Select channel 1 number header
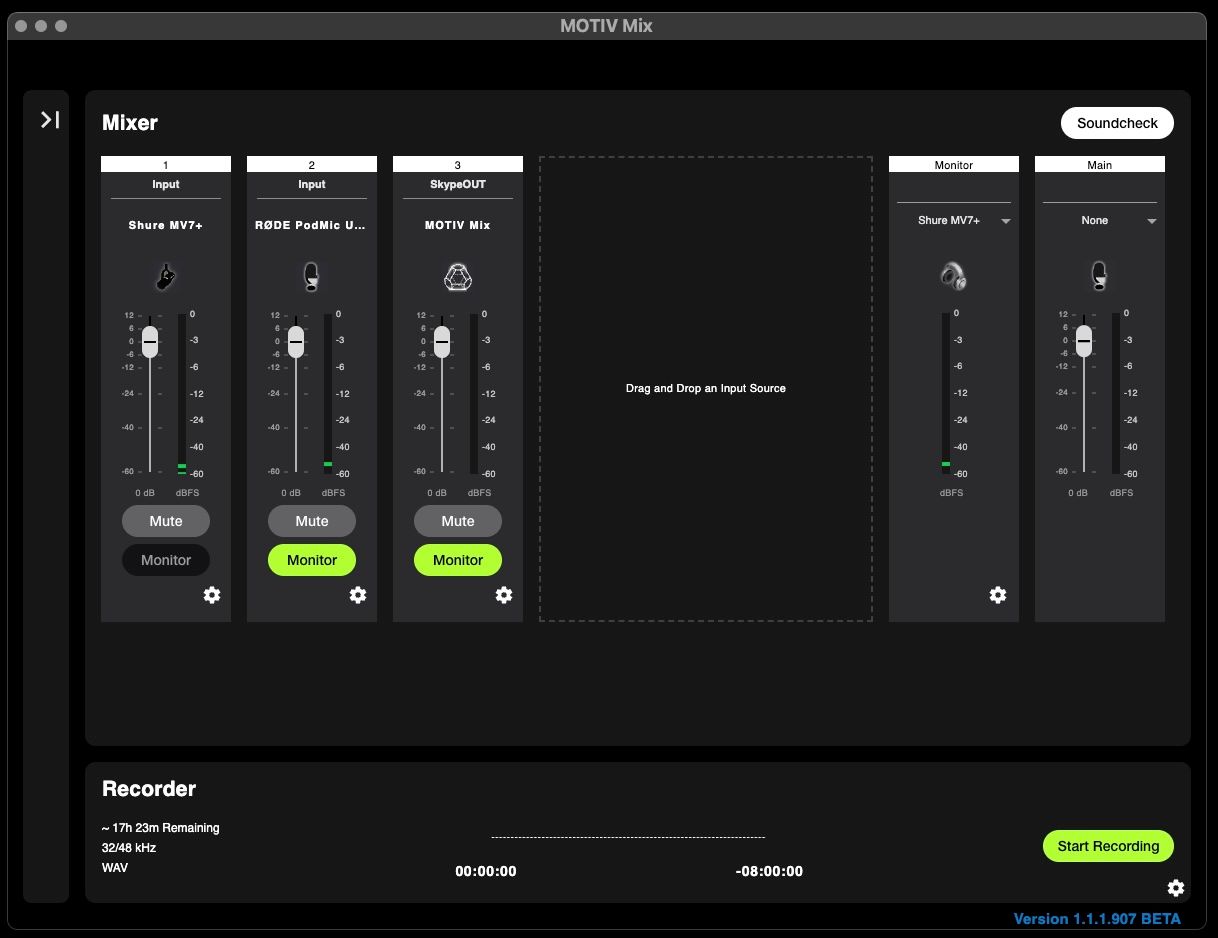The width and height of the screenshot is (1218, 938). tap(166, 164)
